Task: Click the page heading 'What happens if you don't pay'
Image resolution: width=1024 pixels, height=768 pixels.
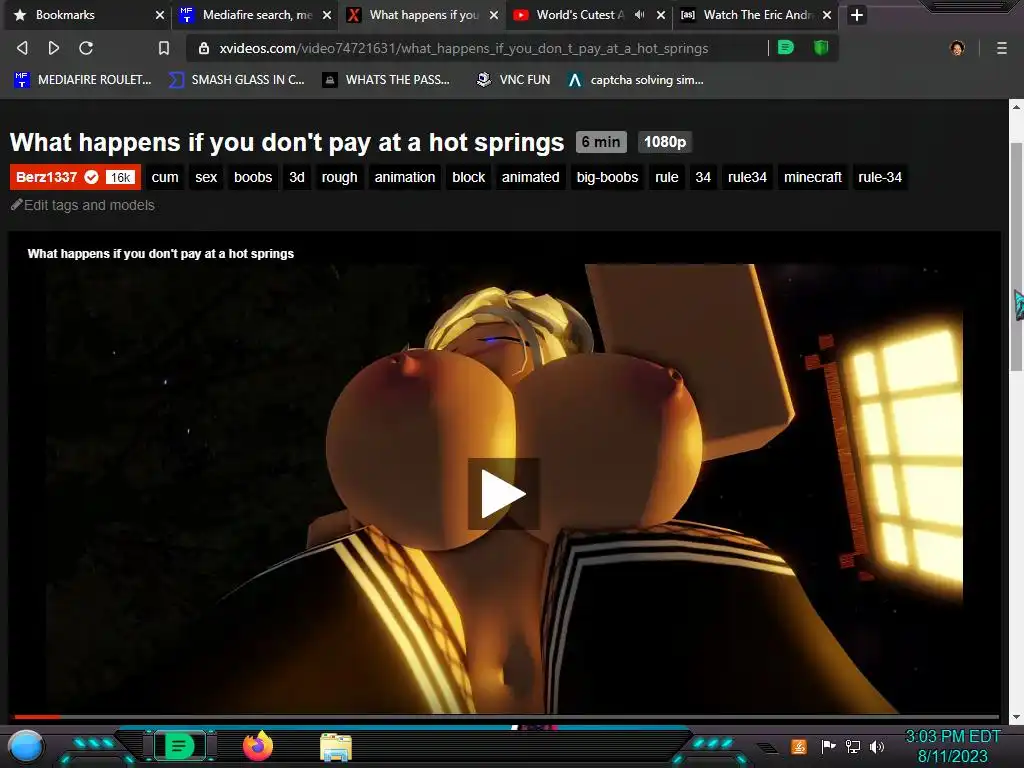Action: click(x=287, y=142)
